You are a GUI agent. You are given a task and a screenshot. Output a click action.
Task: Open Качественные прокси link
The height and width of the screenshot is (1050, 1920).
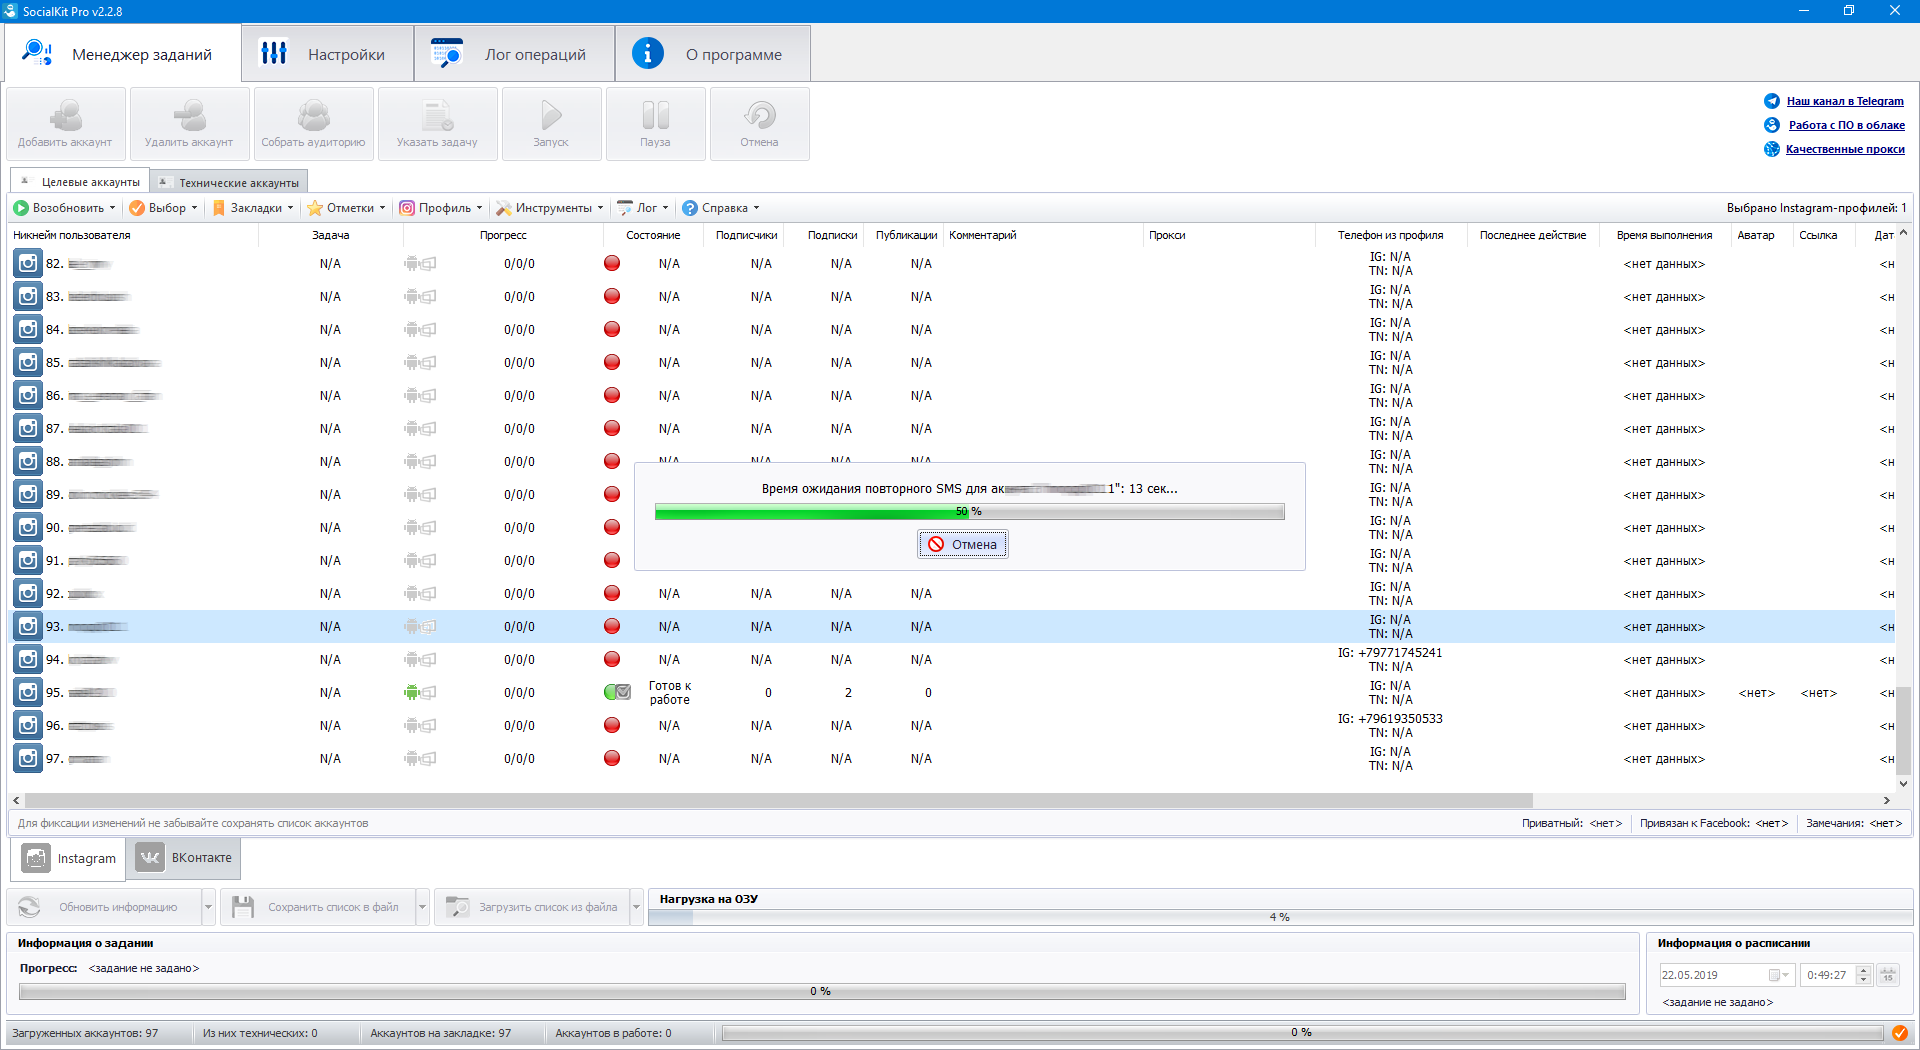pos(1845,149)
